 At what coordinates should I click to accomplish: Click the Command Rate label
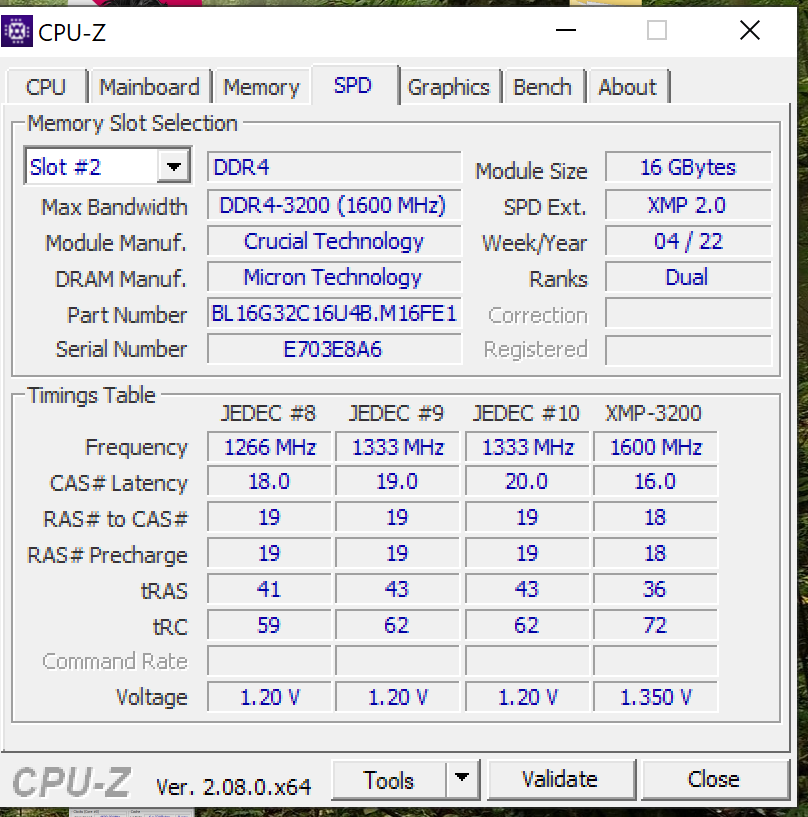pos(115,661)
